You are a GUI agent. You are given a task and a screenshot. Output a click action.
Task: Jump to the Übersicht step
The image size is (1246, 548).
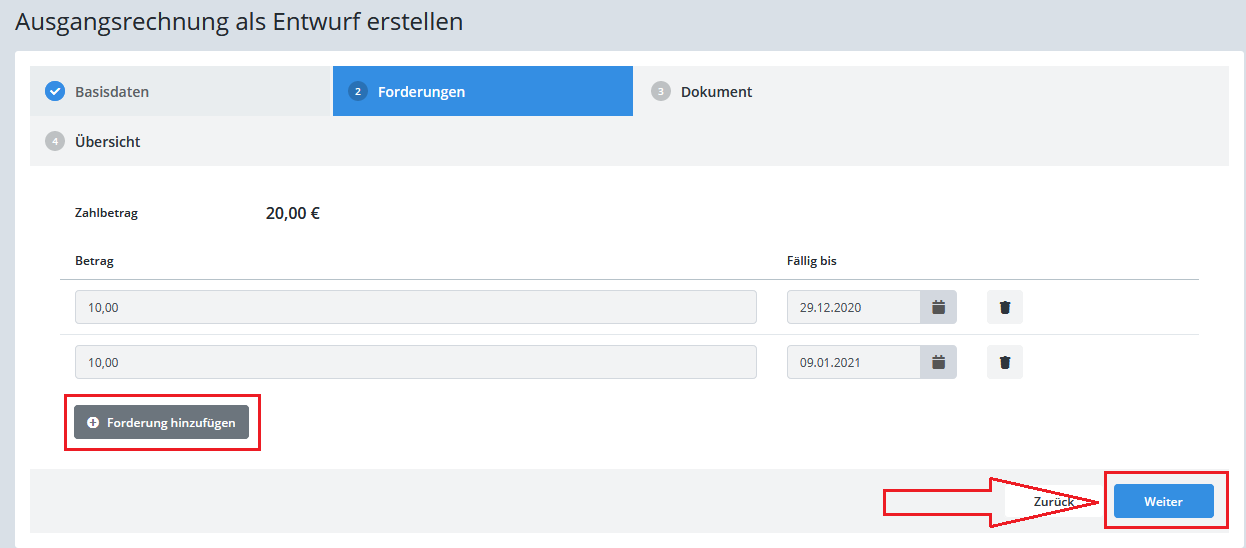(x=181, y=141)
